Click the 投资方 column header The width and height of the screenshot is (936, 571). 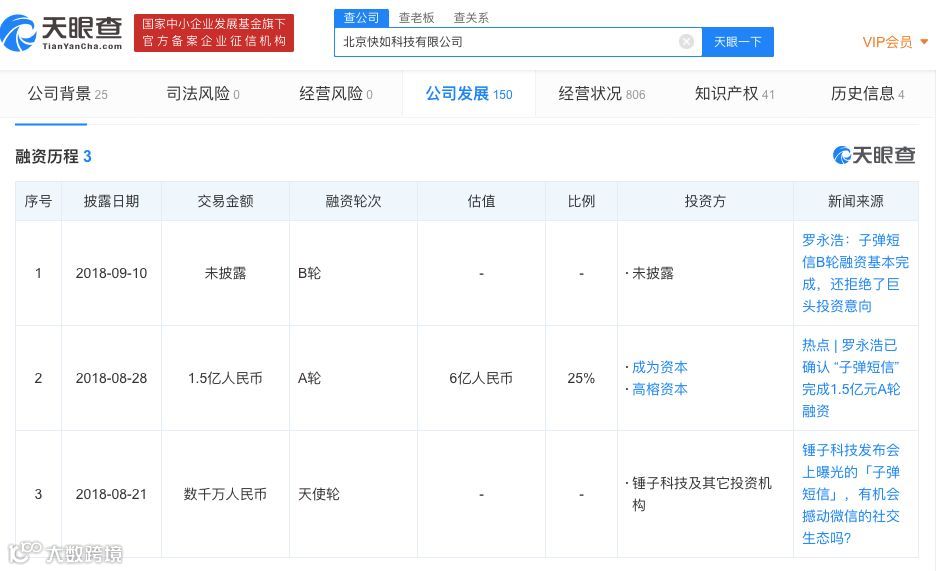point(705,201)
